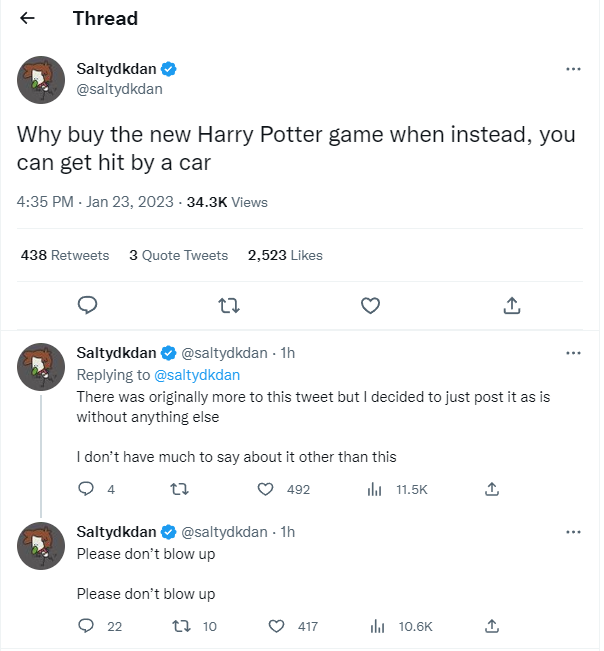Open Saltydkdan's profile avatar on main tweet

coord(41,79)
